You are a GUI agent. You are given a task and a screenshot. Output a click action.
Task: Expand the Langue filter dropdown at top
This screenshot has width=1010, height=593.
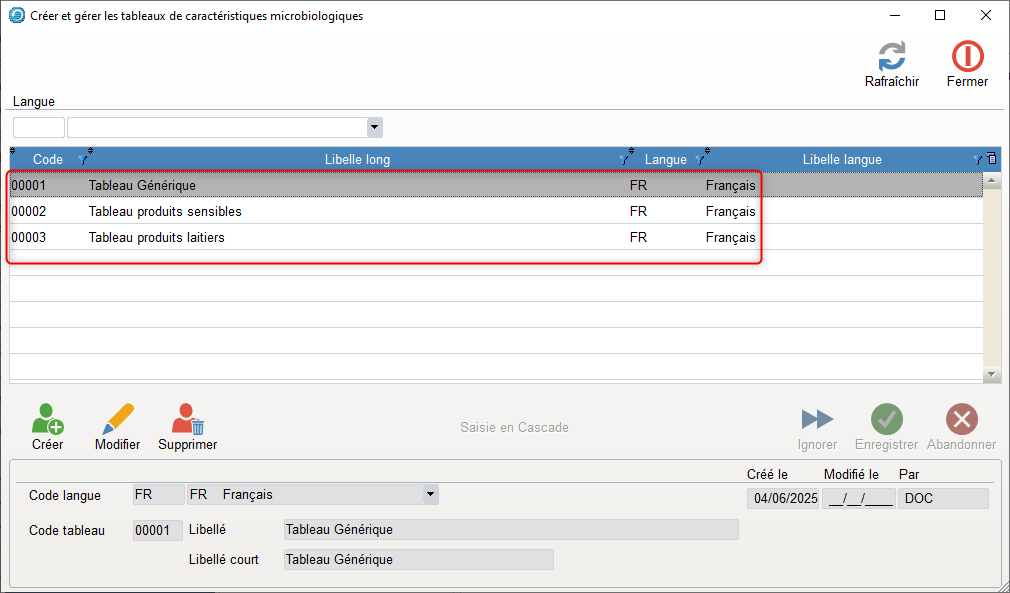click(x=375, y=128)
